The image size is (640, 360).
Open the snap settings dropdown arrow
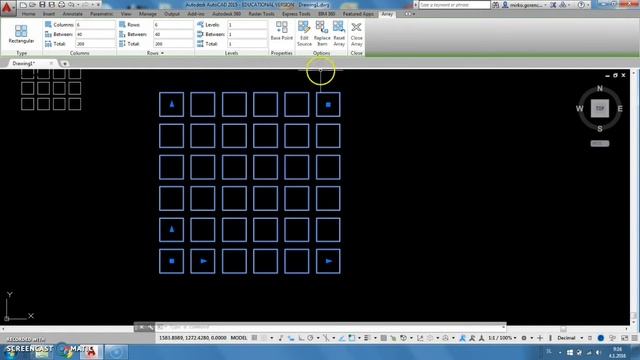click(272, 338)
